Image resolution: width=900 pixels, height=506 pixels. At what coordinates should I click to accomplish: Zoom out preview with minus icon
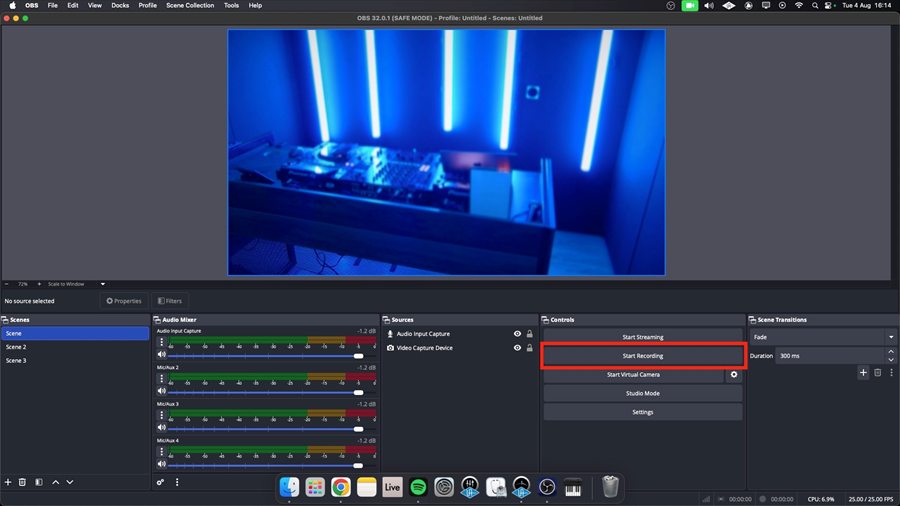pos(6,284)
